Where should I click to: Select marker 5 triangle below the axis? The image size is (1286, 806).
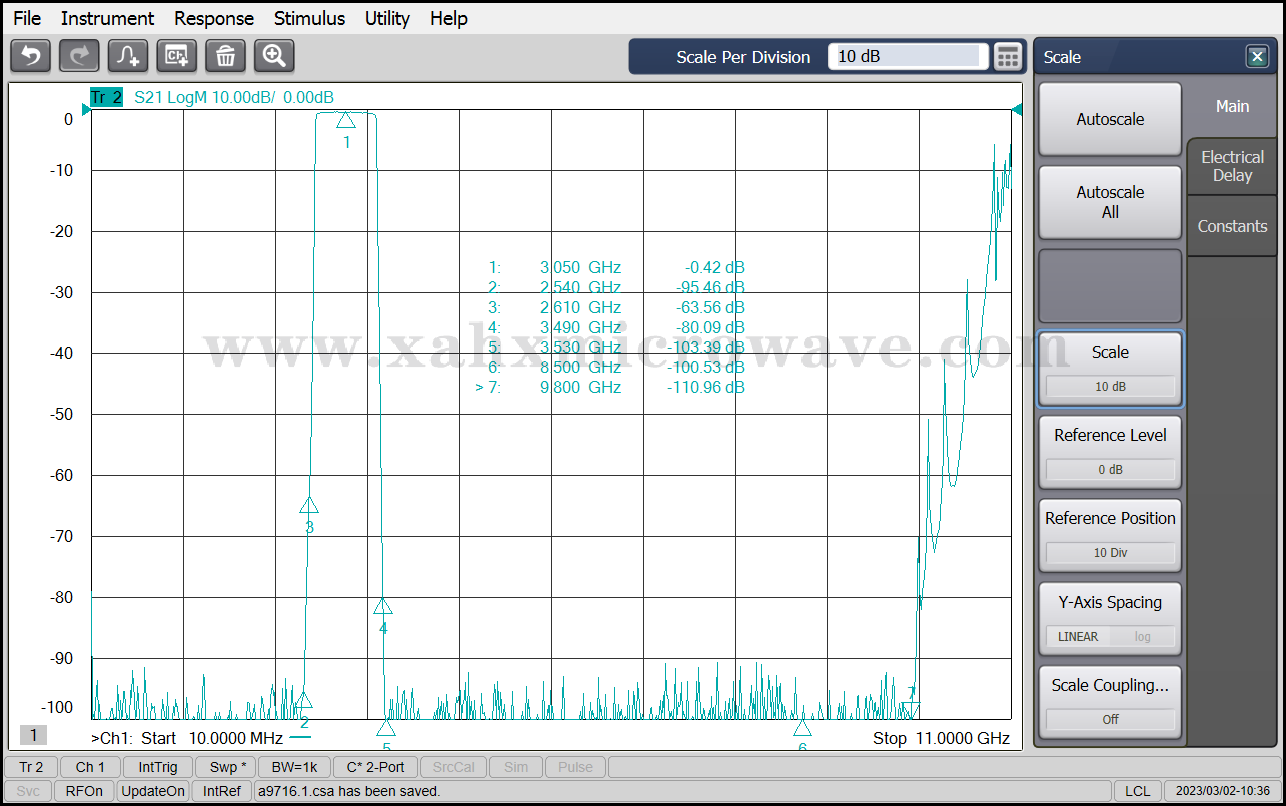tap(386, 727)
